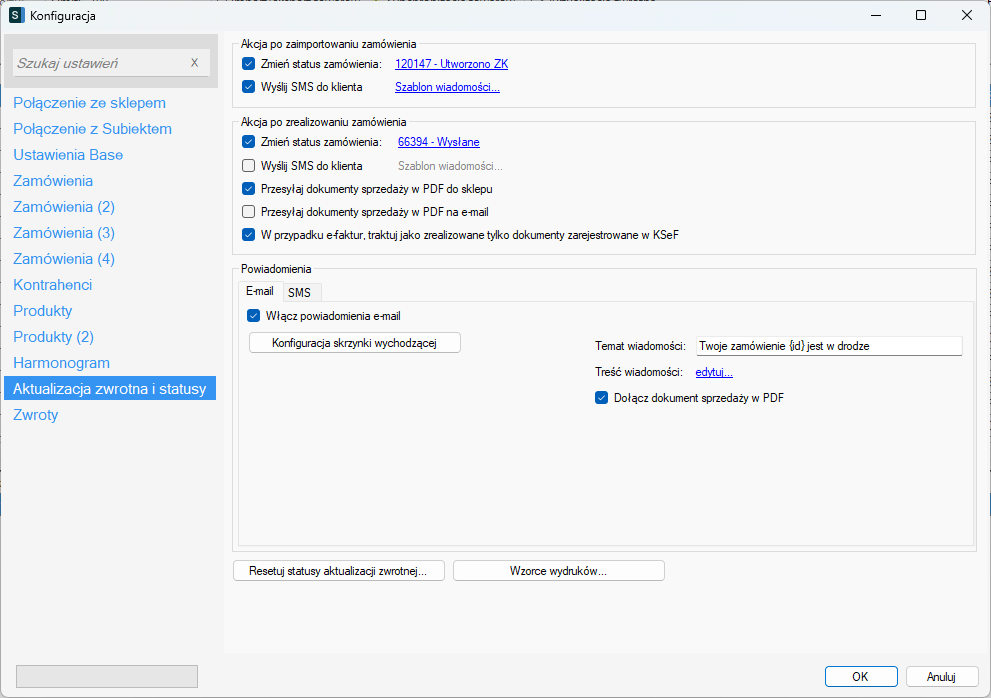Click 'edytuj...' message content link

point(714,372)
